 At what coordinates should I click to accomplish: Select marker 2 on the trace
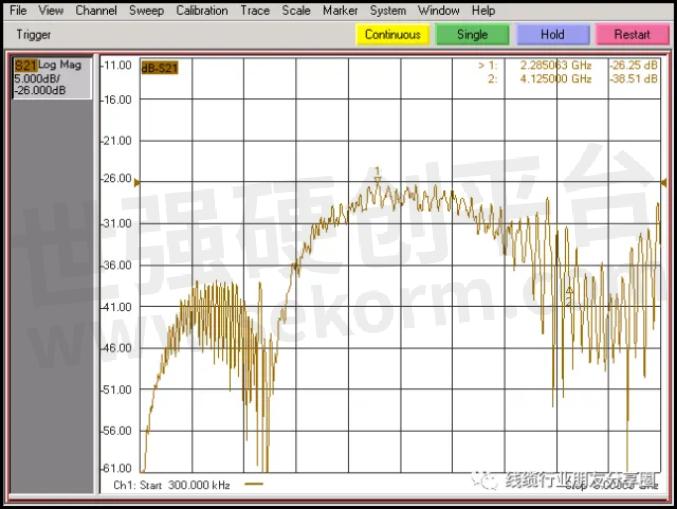569,294
